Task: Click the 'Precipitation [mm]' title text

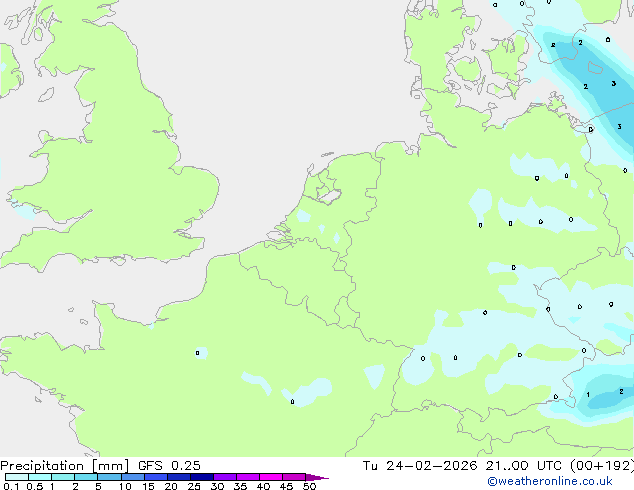Action: point(64,466)
